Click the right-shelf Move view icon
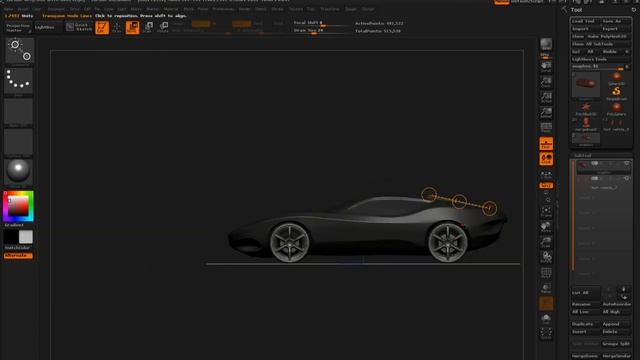 pyautogui.click(x=546, y=227)
